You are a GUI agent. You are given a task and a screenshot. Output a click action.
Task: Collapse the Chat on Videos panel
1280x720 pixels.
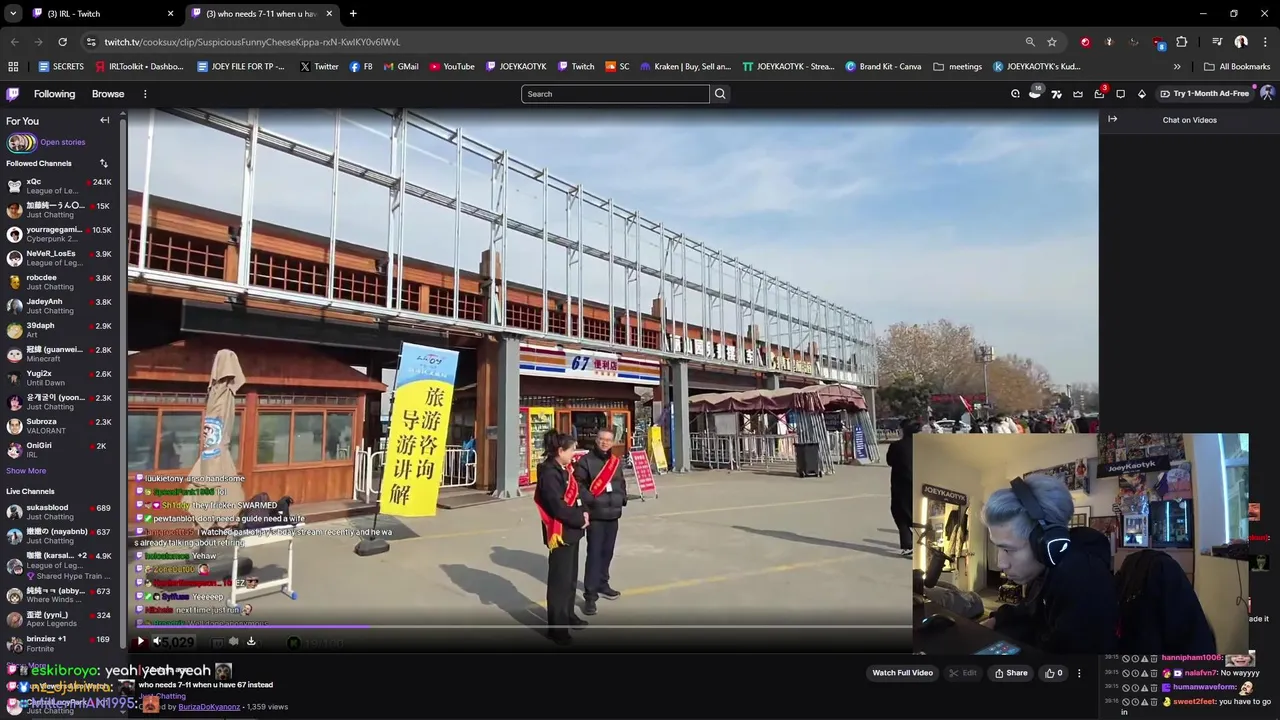point(1112,119)
